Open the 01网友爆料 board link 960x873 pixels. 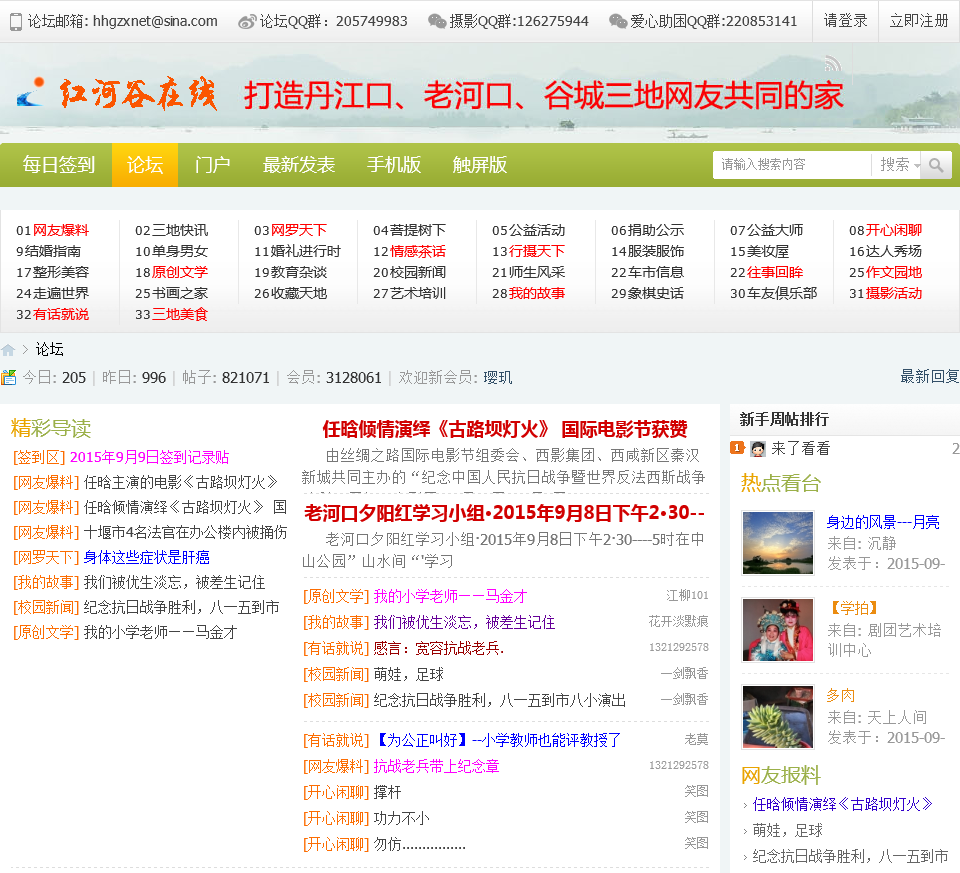coord(53,230)
